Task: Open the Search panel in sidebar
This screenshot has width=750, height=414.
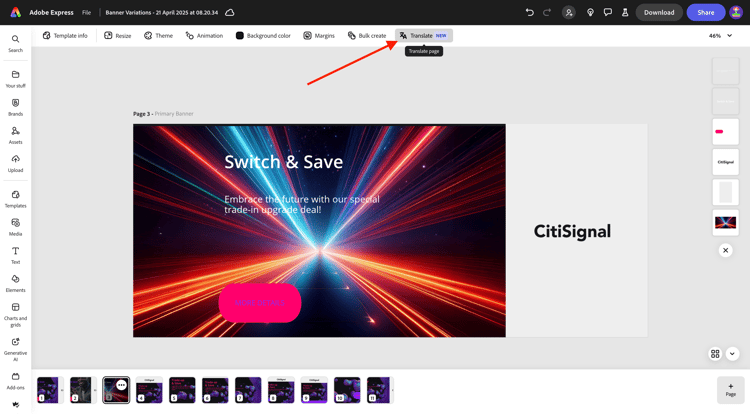Action: coord(15,43)
